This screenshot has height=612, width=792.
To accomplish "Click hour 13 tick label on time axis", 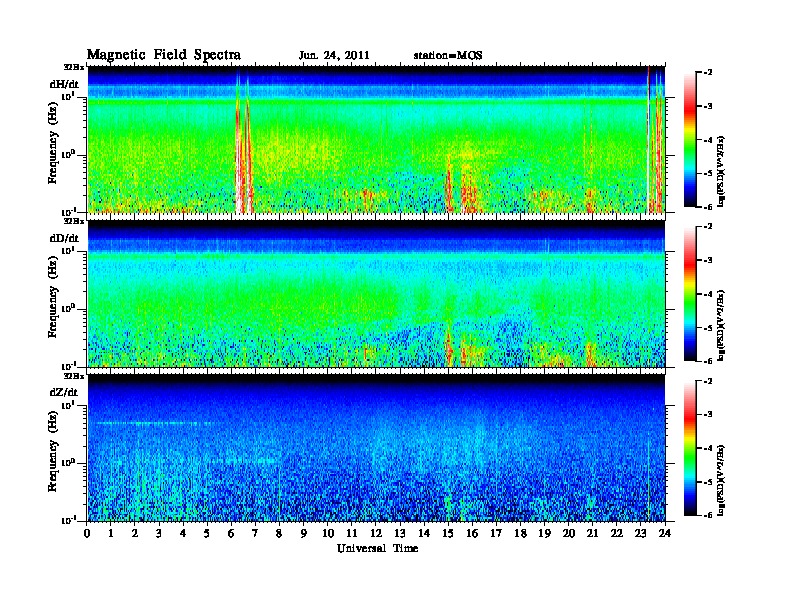I will (400, 533).
